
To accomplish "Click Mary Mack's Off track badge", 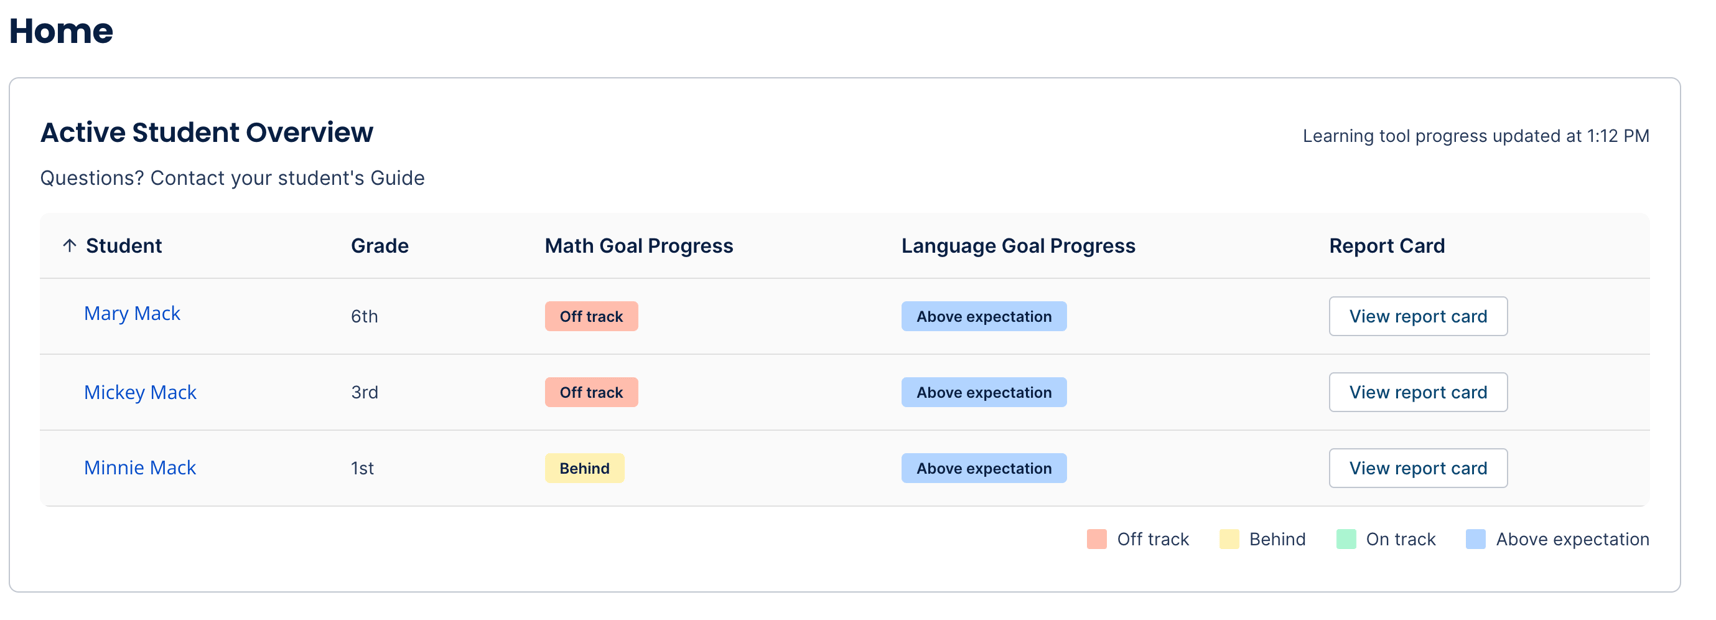I will point(591,316).
